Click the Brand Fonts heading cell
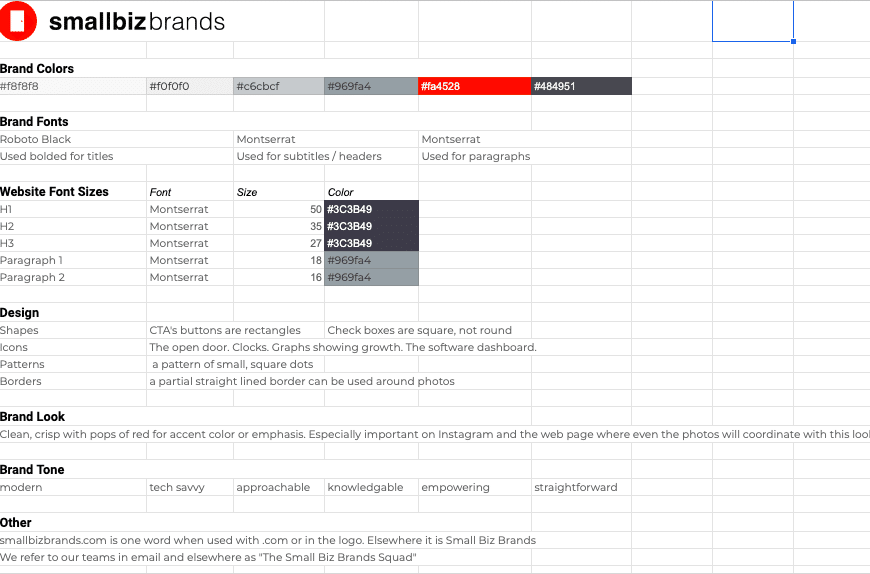870x574 pixels. click(x=34, y=121)
